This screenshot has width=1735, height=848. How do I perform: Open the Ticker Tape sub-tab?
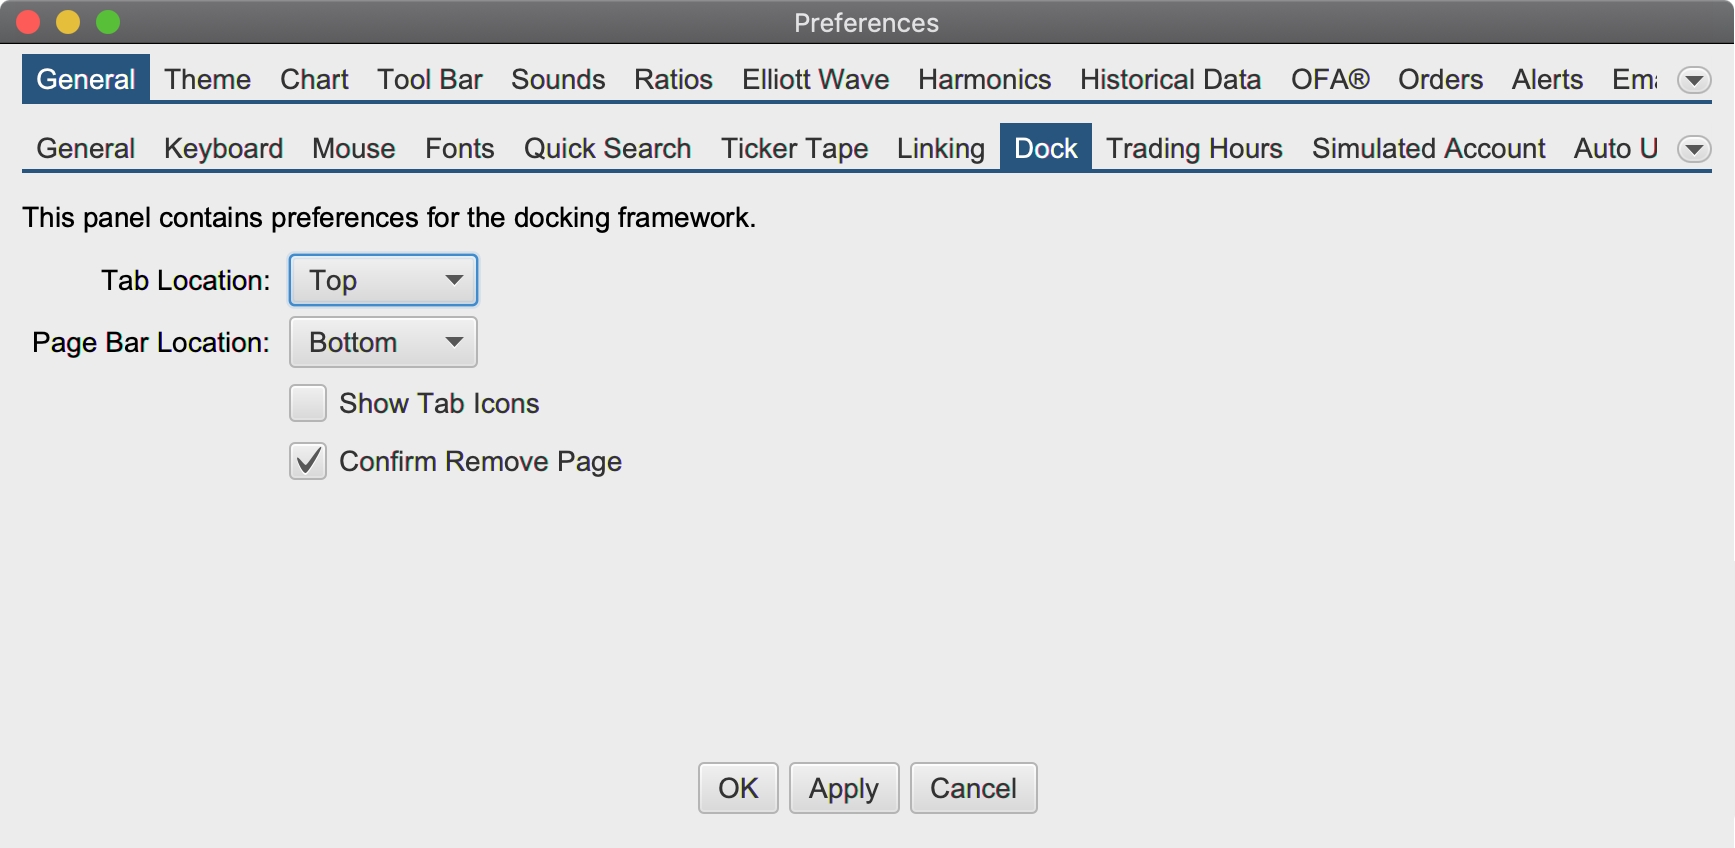click(x=794, y=148)
